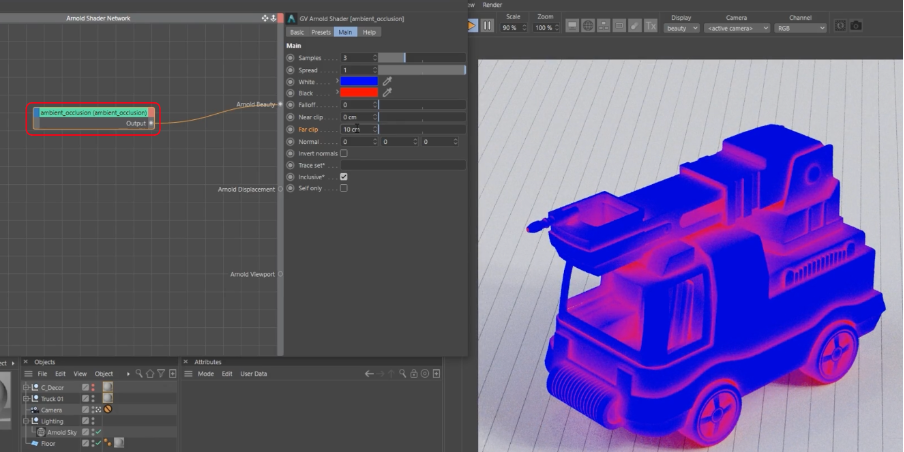This screenshot has width=904, height=452.
Task: Open the Render menu at top
Action: (x=492, y=5)
